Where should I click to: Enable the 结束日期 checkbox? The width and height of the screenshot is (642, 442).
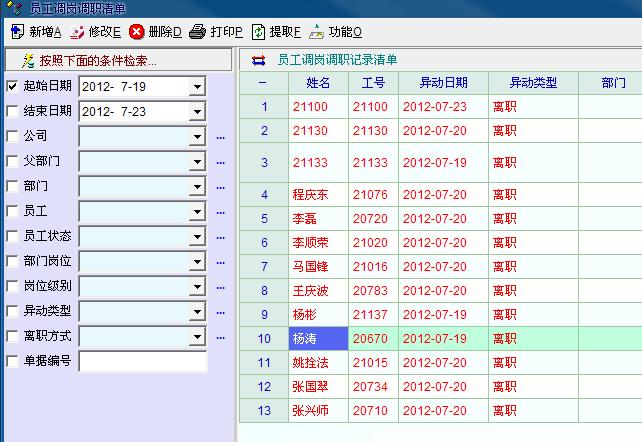13,111
